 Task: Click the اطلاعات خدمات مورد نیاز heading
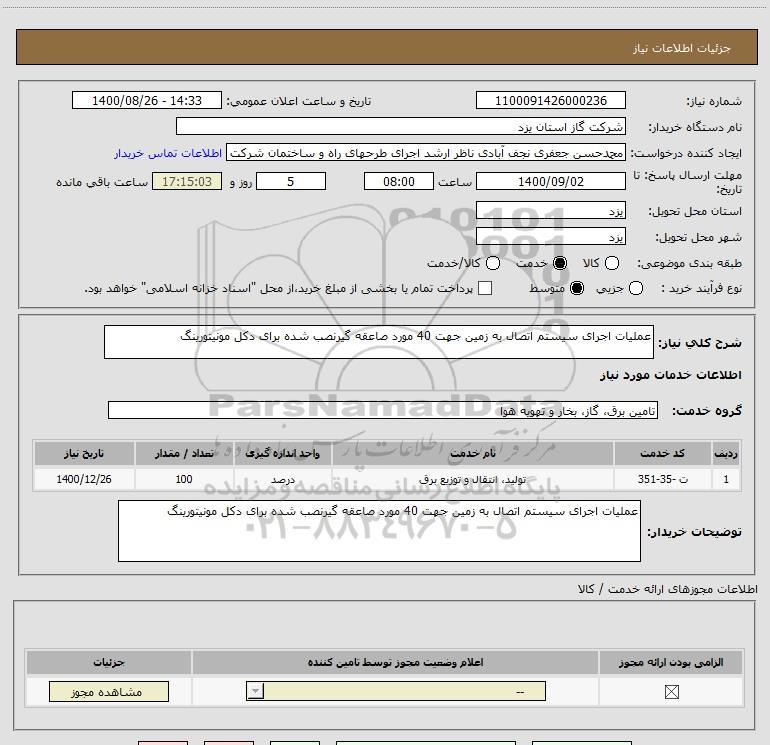(x=671, y=375)
